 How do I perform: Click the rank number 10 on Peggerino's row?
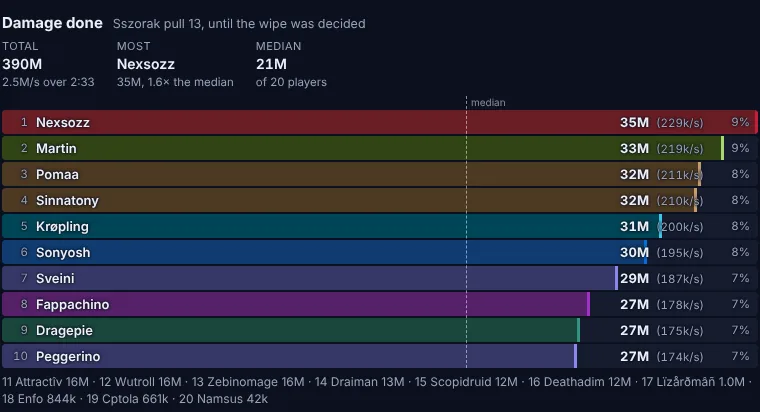(x=20, y=356)
